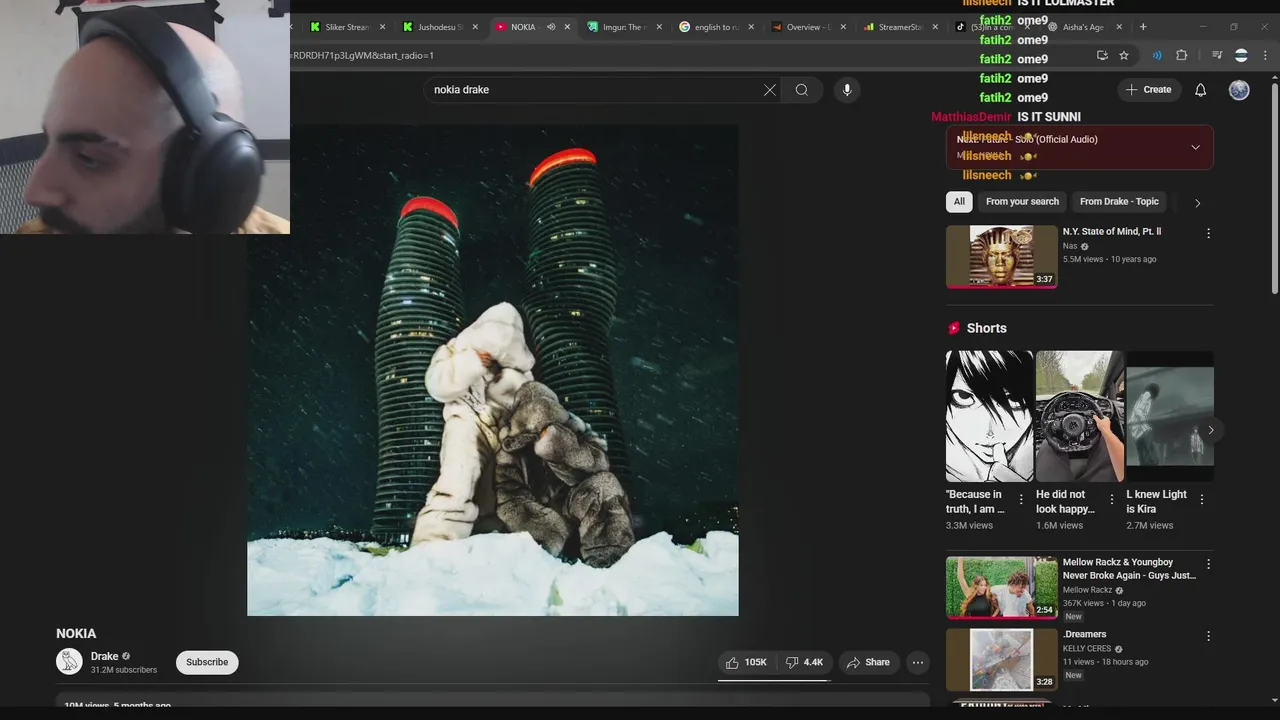The height and width of the screenshot is (720, 1280).
Task: Open the YouTube account avatar menu
Action: [x=1239, y=90]
